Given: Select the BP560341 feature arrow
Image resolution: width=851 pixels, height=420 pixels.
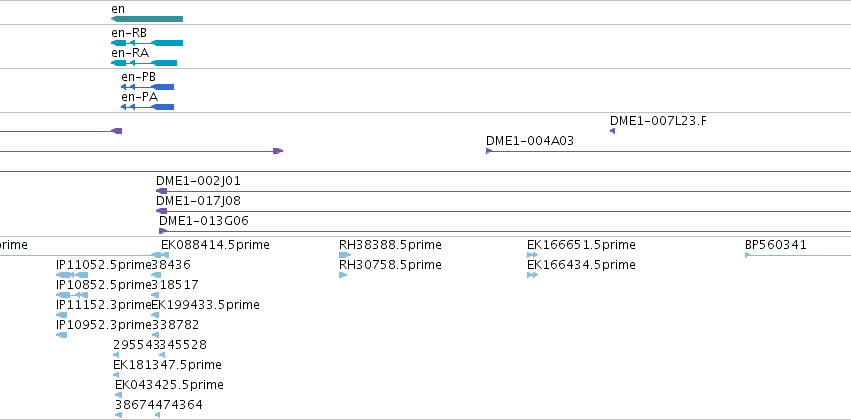Looking at the screenshot, I should (x=747, y=255).
